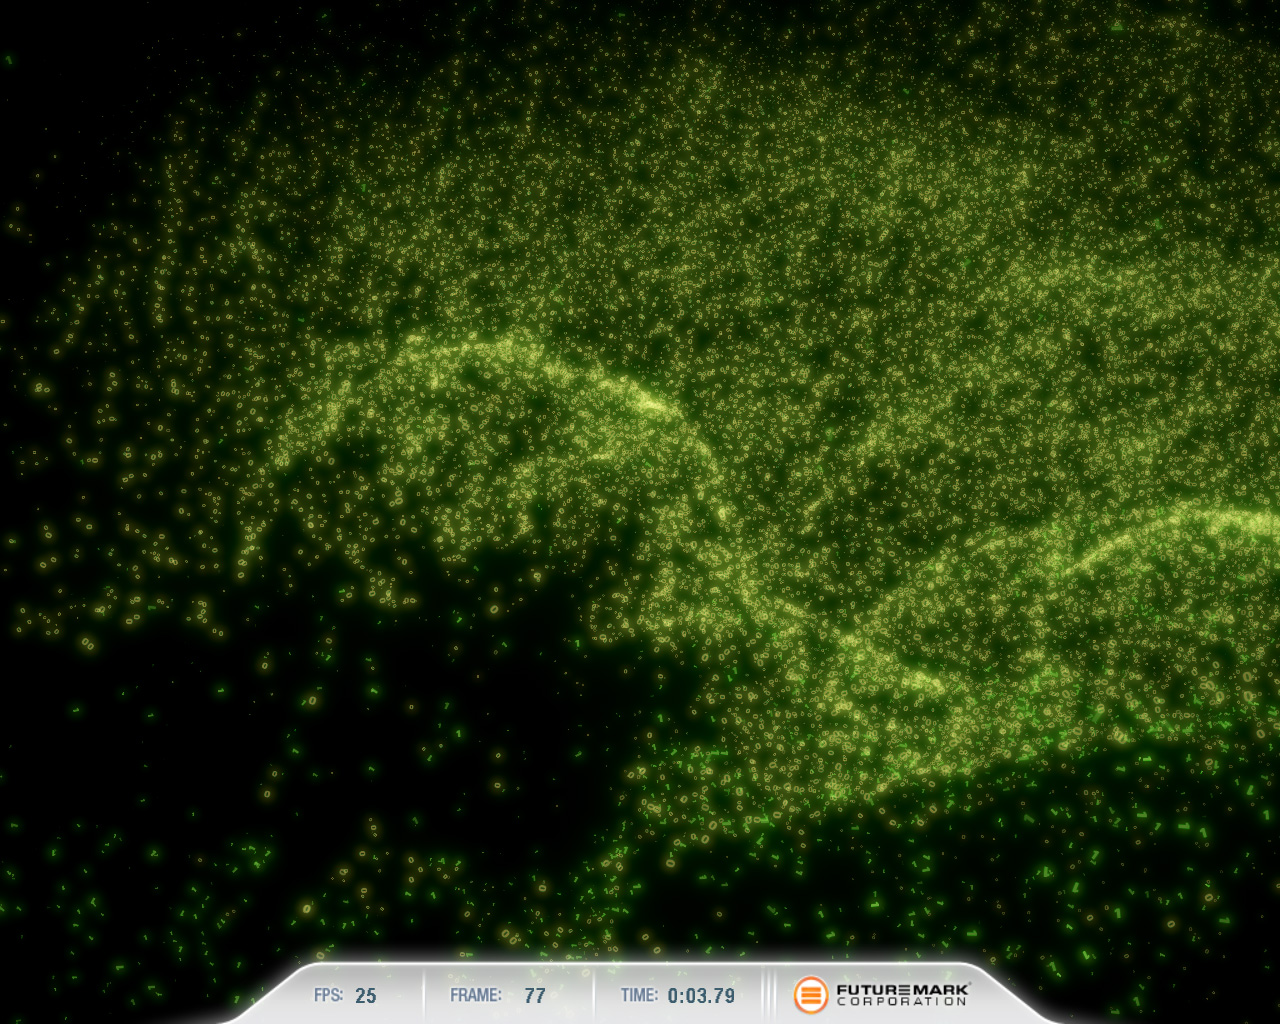Click the divider between FRAME and TIME
Viewport: 1280px width, 1024px height.
pyautogui.click(x=593, y=996)
